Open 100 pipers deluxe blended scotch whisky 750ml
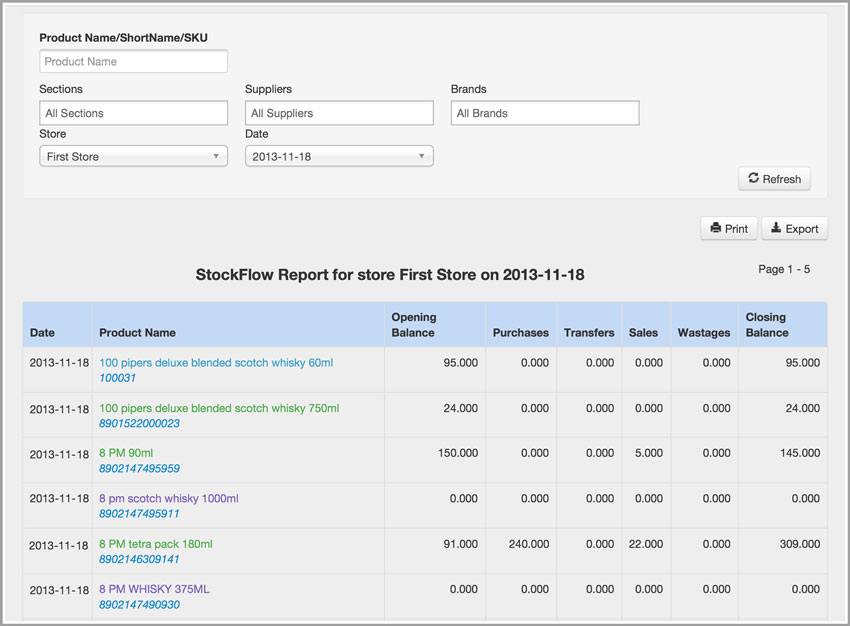 pos(219,408)
